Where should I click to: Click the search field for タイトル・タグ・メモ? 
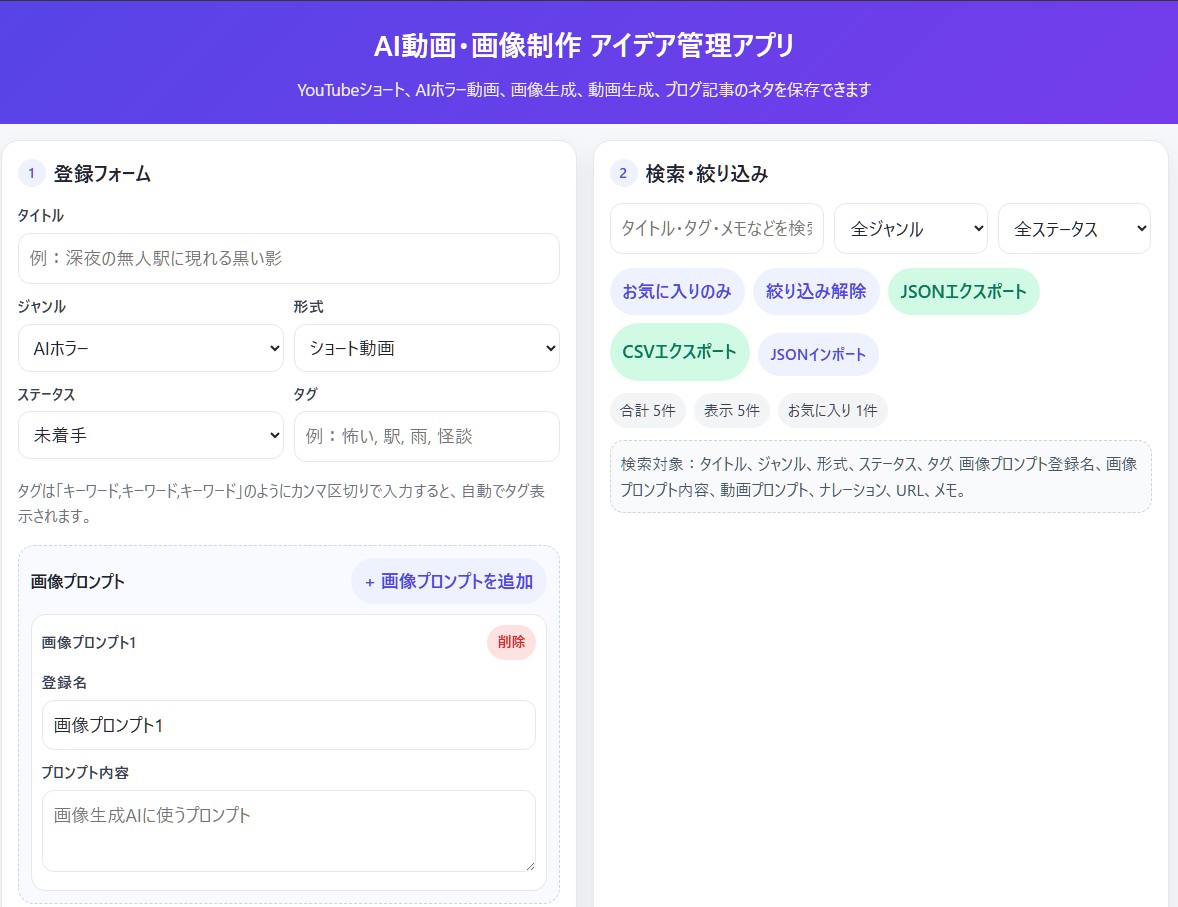pos(717,228)
